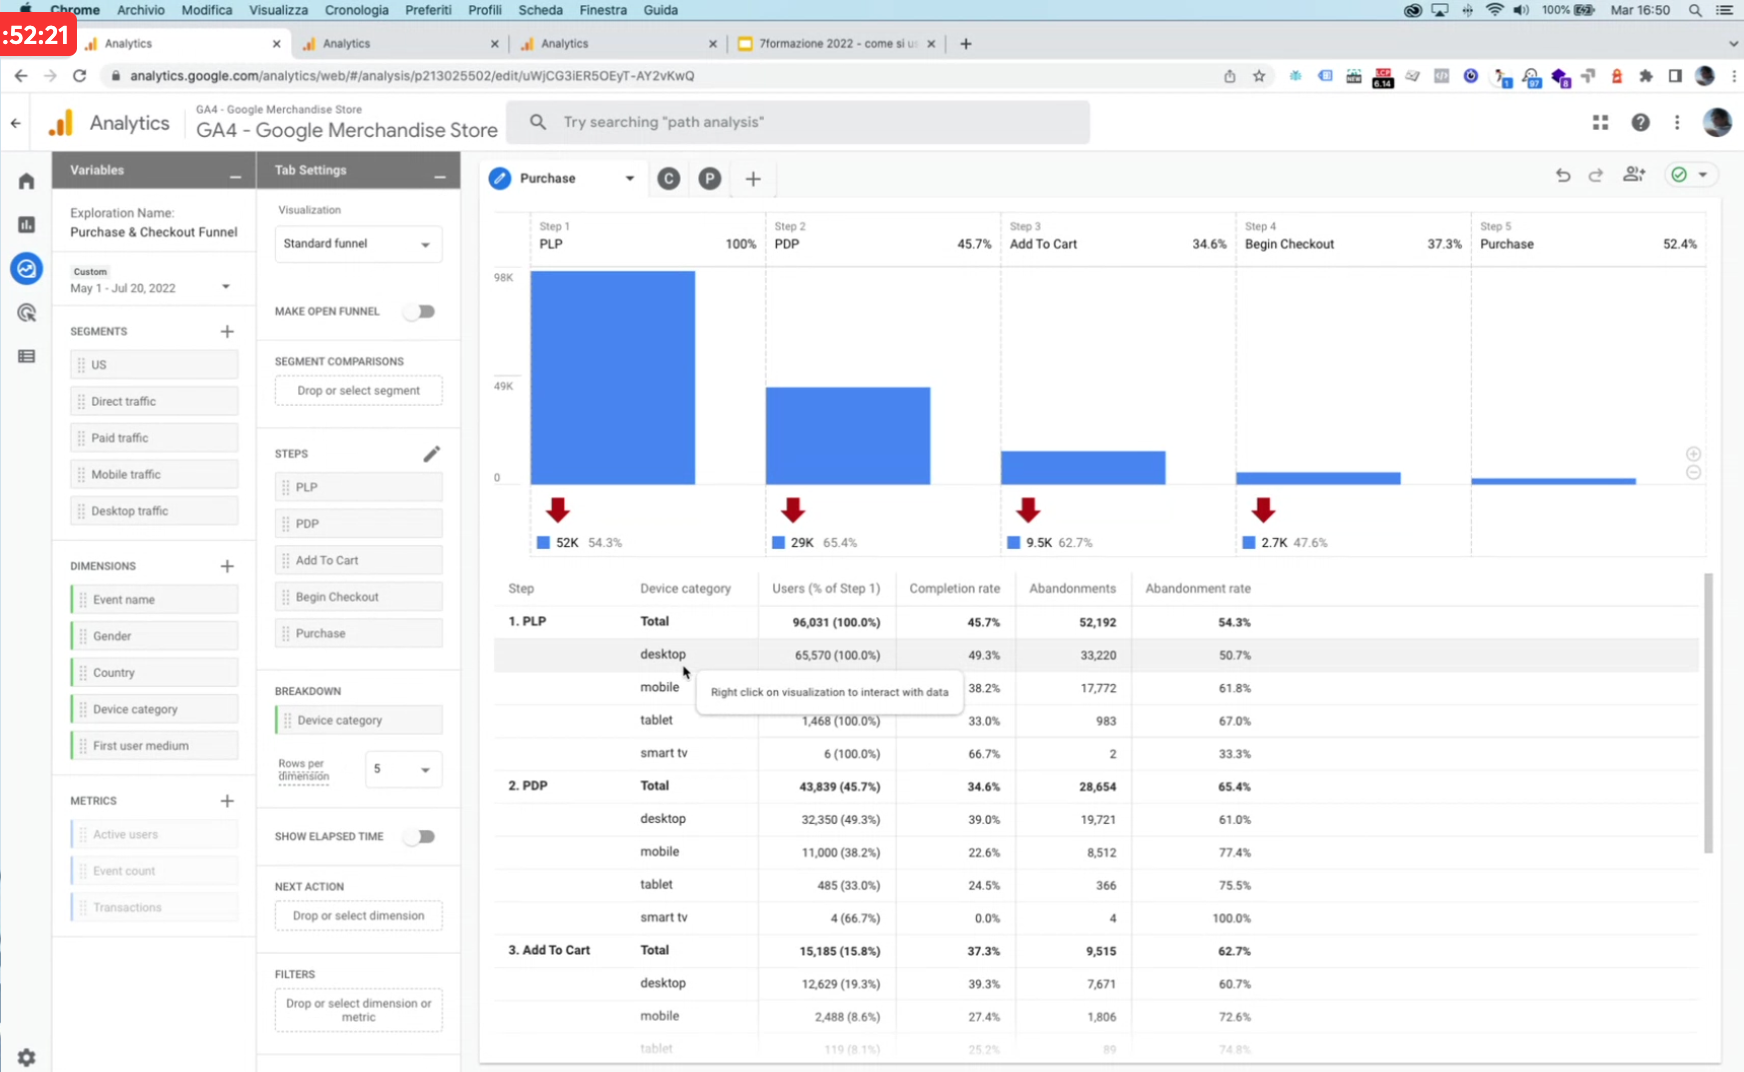The image size is (1744, 1072).
Task: Open the custom date range dropdown
Action: pyautogui.click(x=226, y=286)
